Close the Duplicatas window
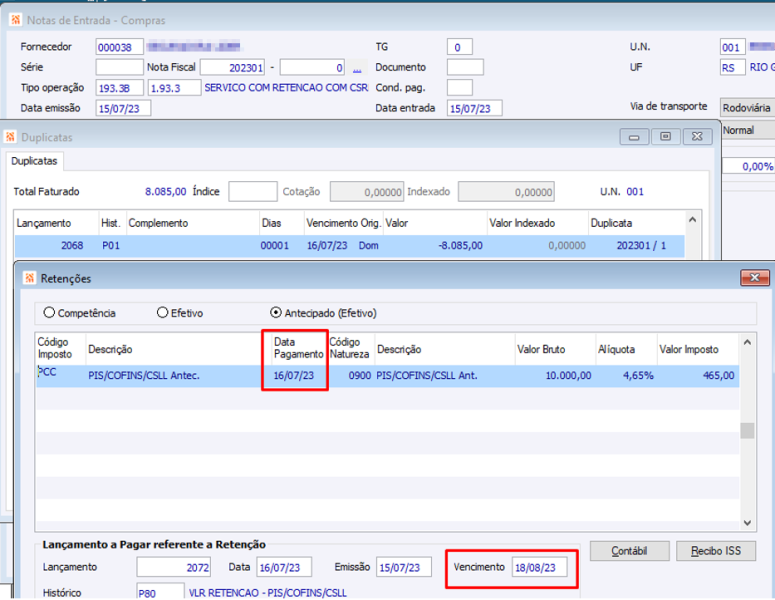The height and width of the screenshot is (600, 775). (697, 137)
